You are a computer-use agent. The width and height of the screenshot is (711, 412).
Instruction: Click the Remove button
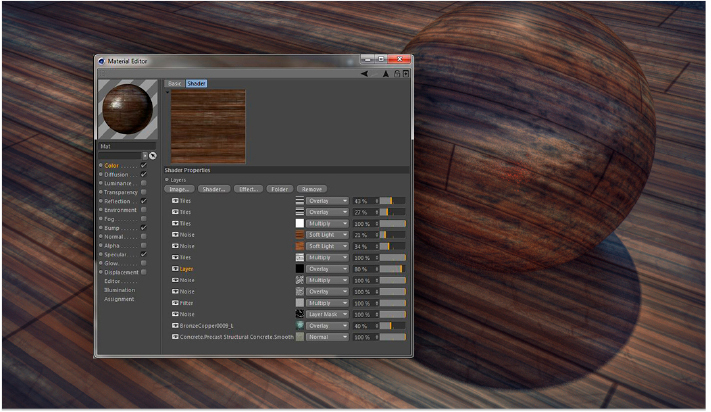311,188
